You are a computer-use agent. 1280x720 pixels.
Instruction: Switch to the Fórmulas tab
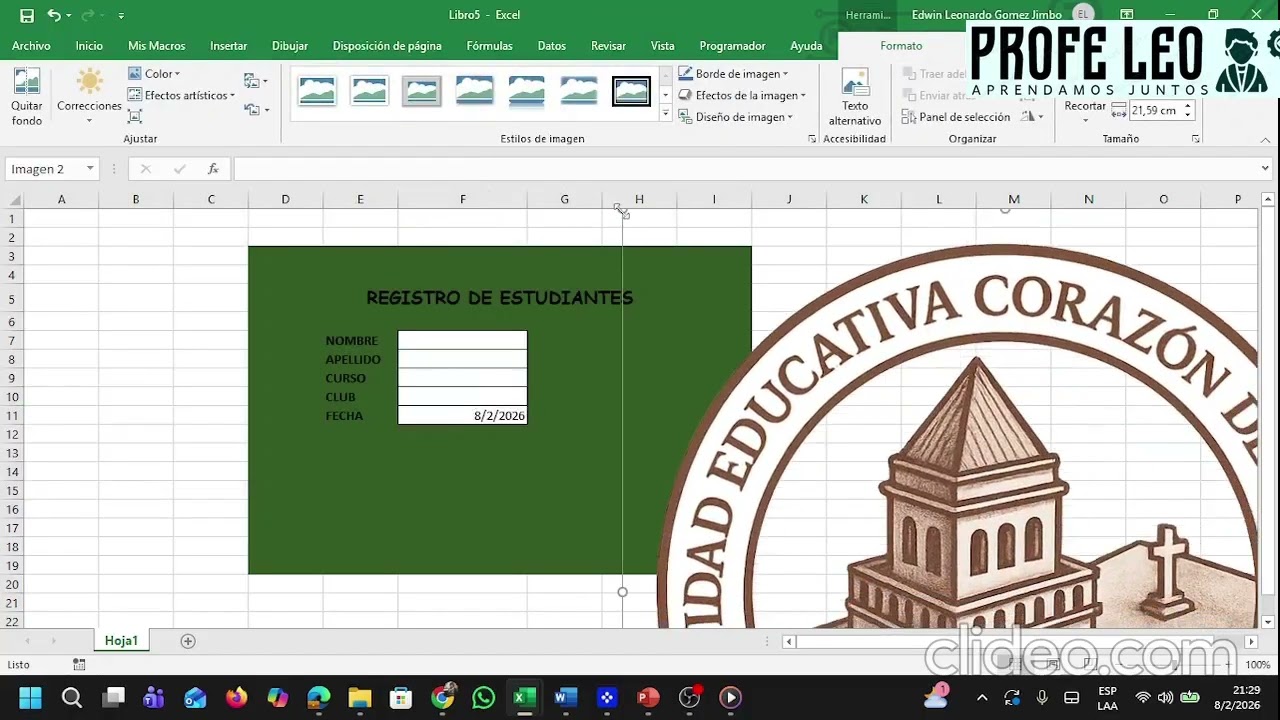tap(489, 46)
